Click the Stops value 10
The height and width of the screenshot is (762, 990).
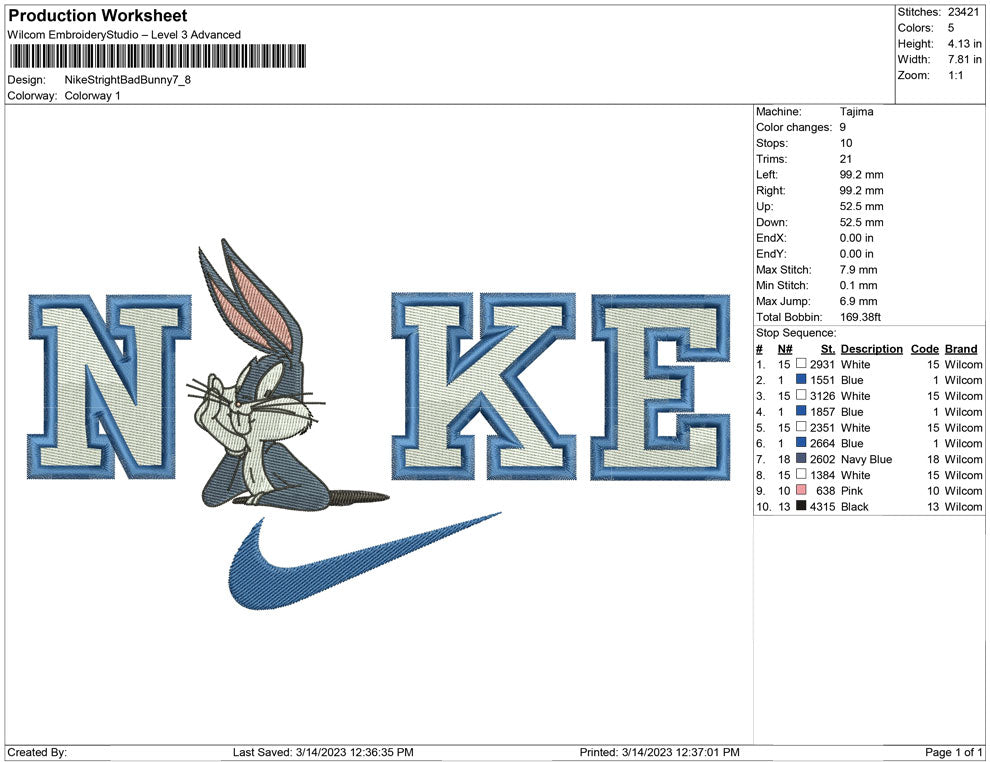(845, 143)
